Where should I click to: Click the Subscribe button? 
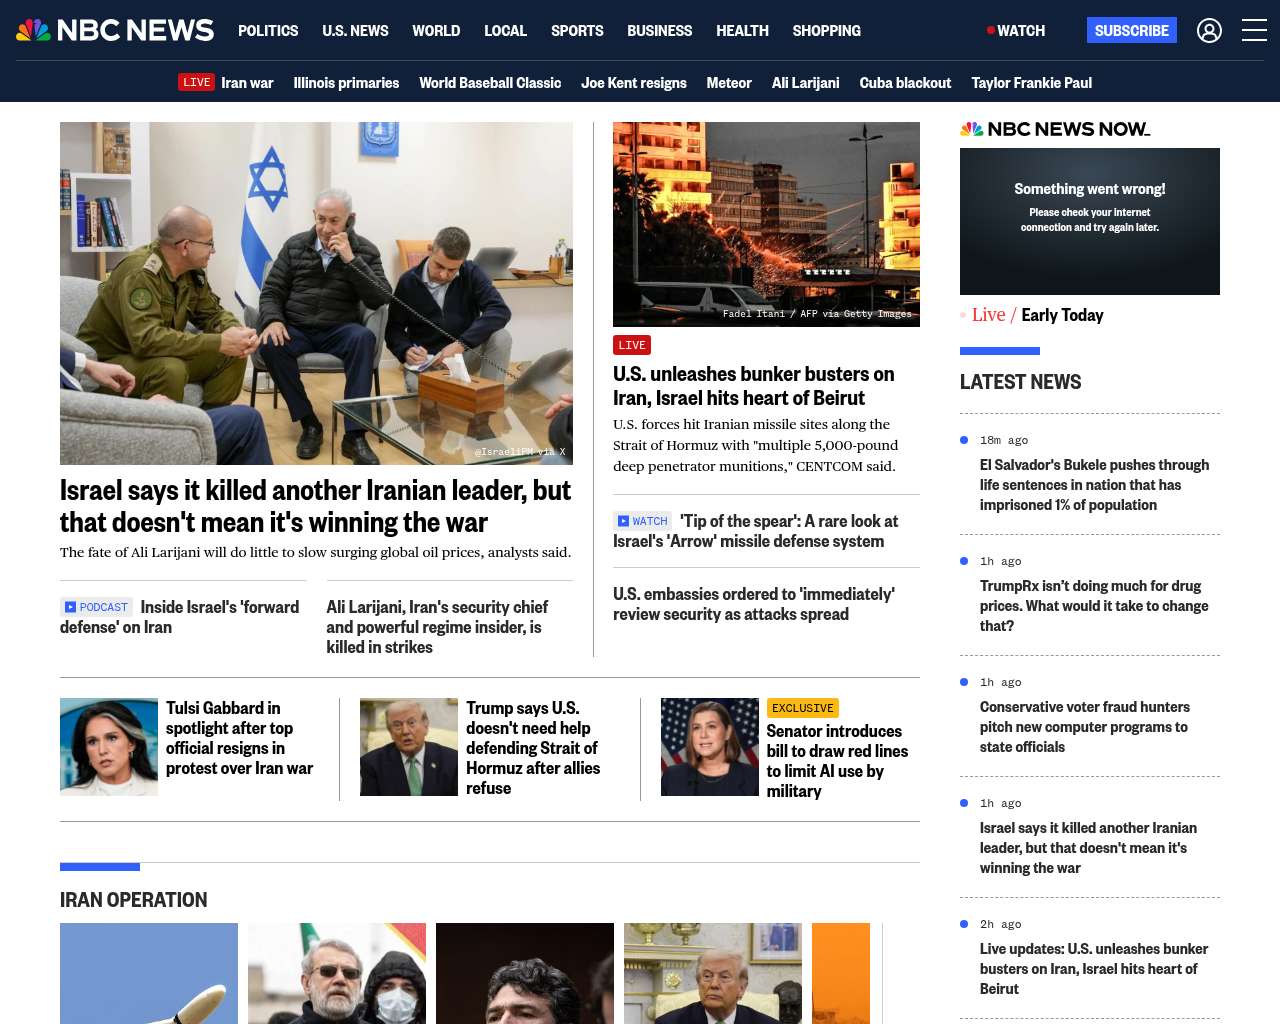click(1132, 30)
